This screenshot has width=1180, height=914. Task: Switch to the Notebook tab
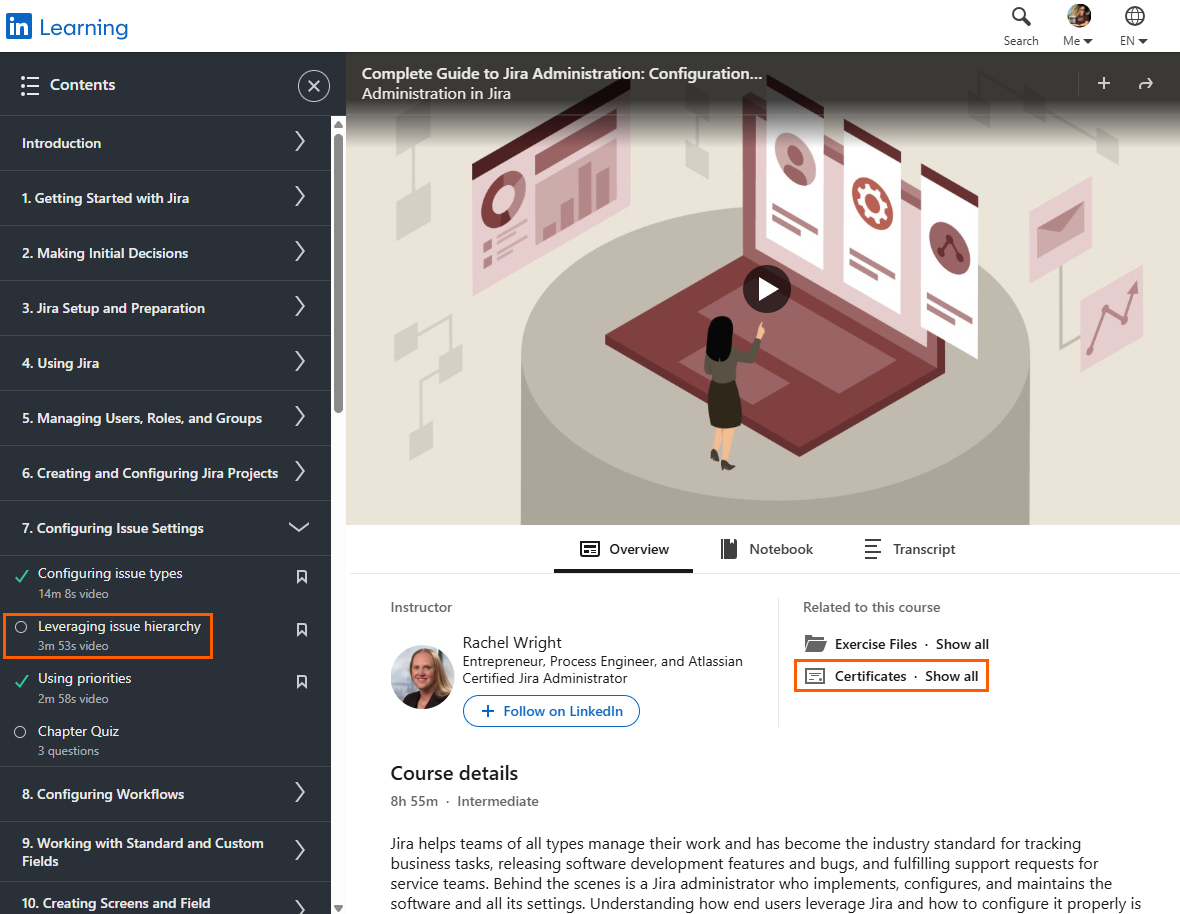(x=767, y=549)
